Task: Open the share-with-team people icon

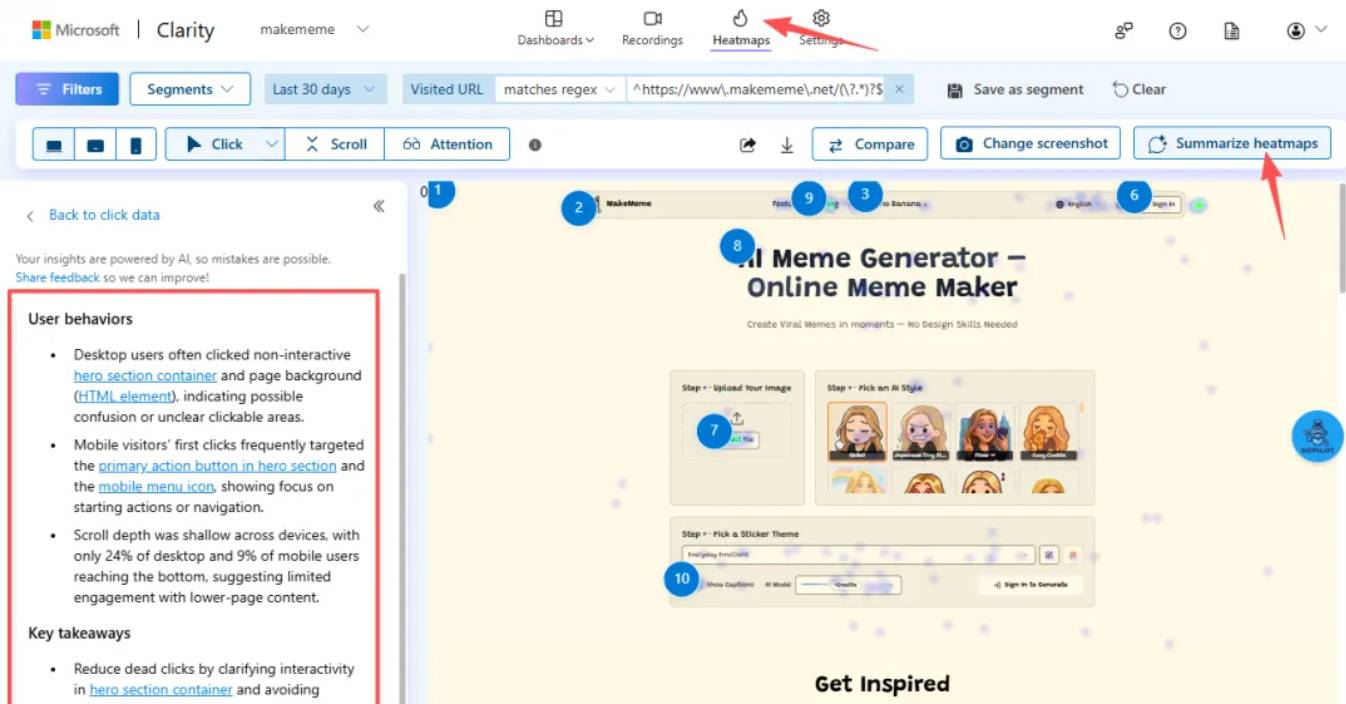Action: point(1124,31)
